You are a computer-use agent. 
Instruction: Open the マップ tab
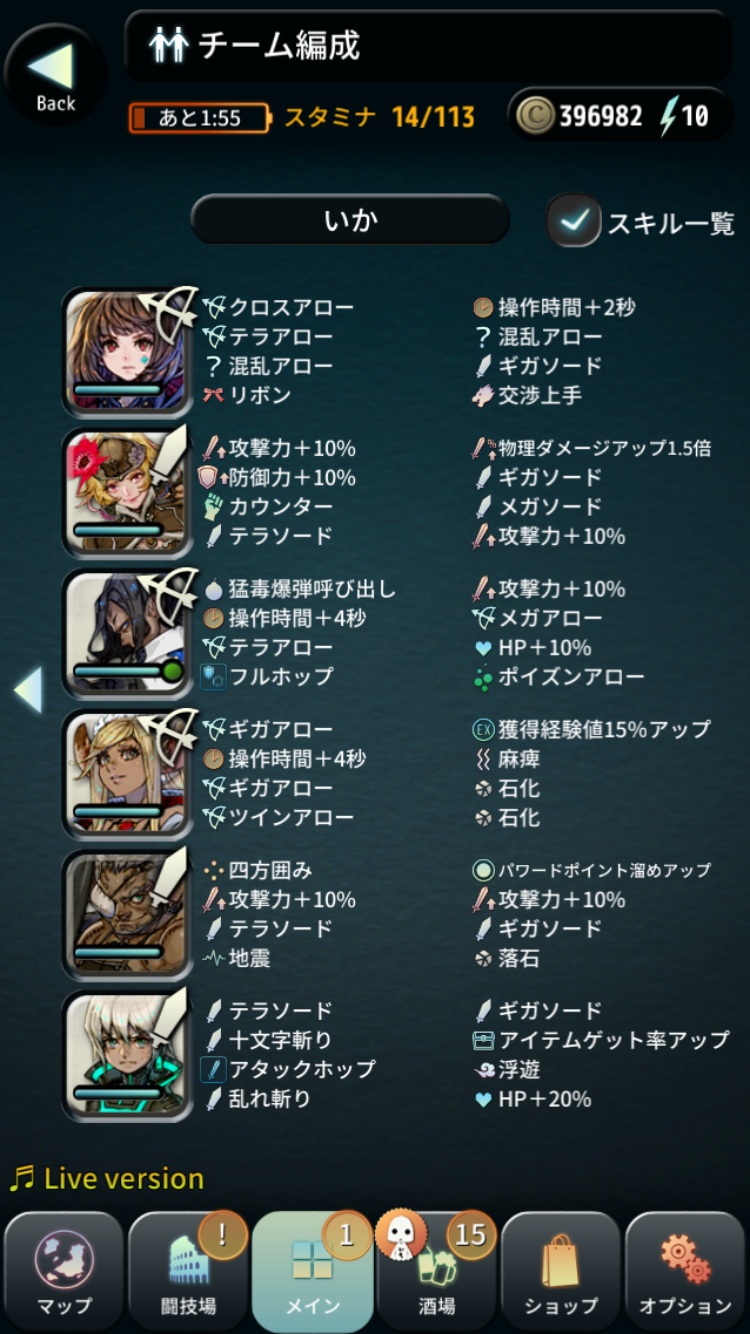(64, 1272)
